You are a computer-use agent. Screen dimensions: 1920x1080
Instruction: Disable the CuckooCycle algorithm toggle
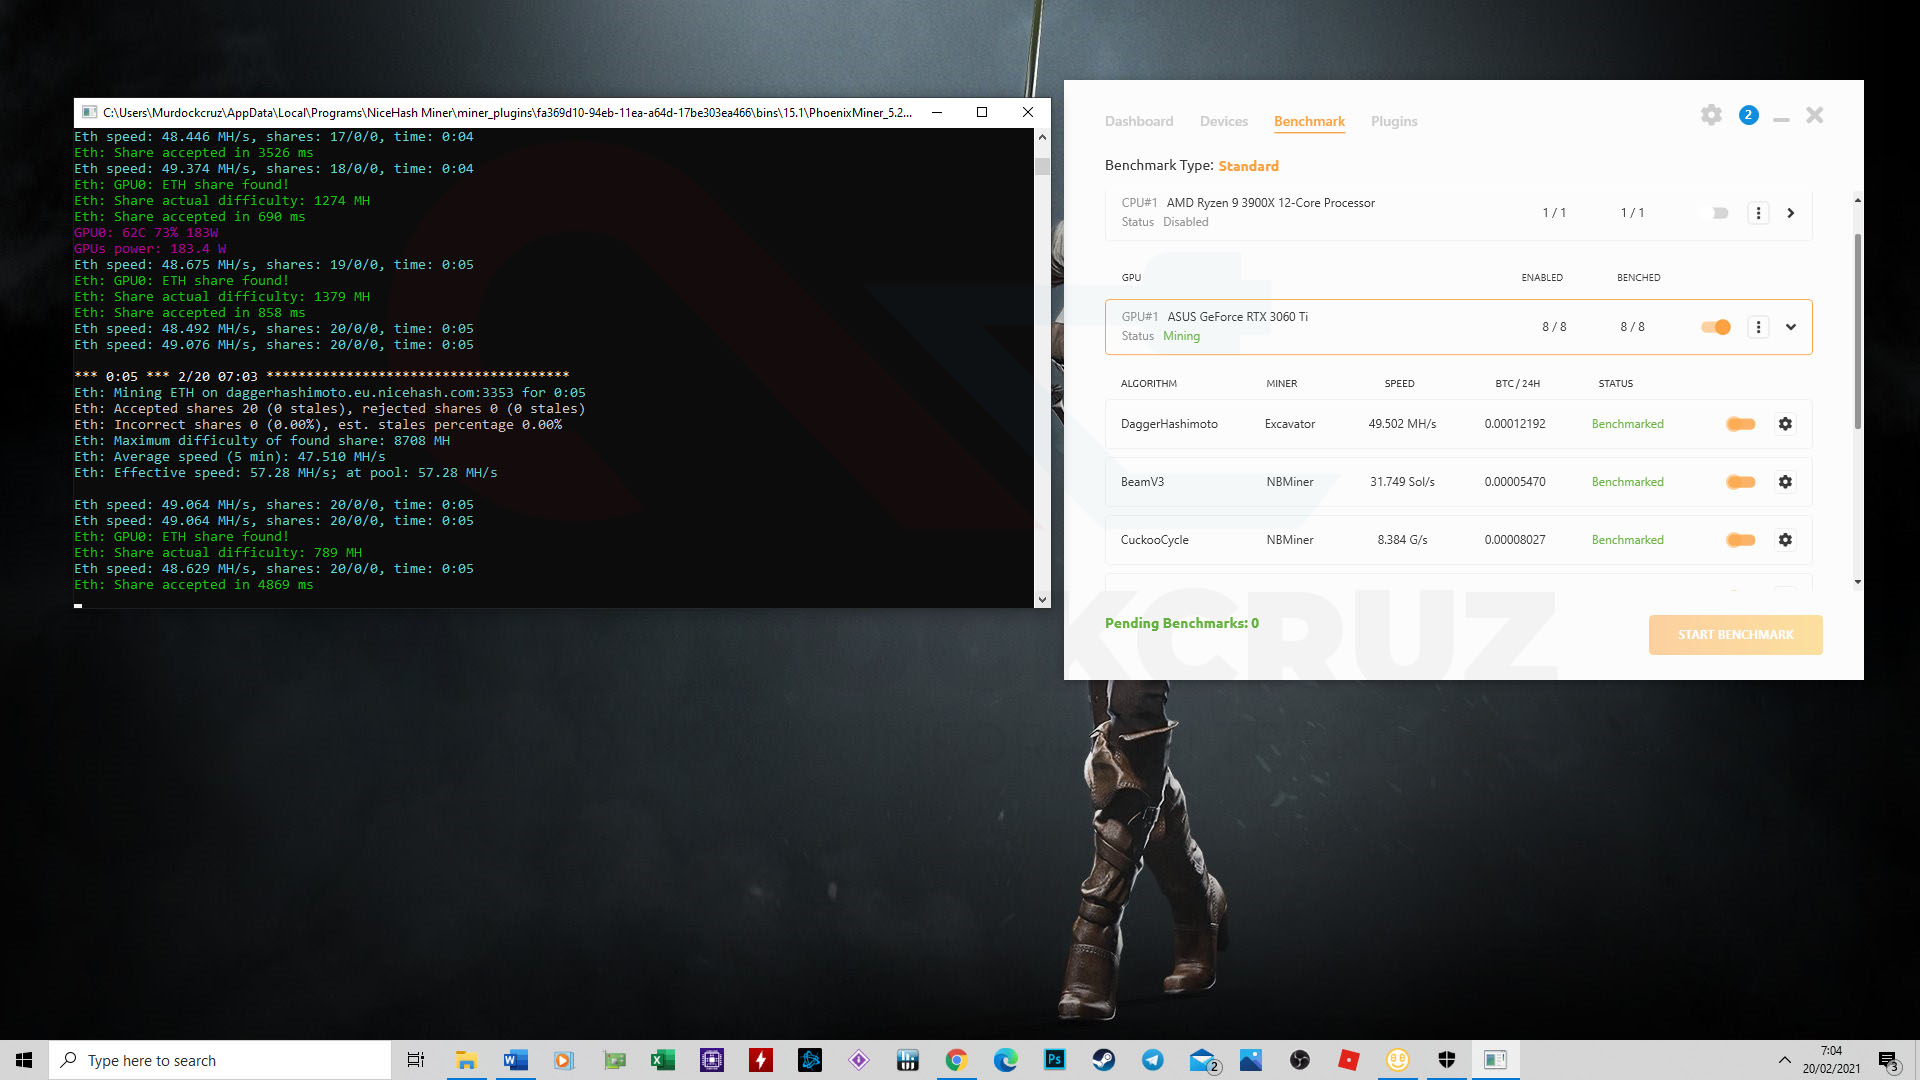click(1740, 540)
